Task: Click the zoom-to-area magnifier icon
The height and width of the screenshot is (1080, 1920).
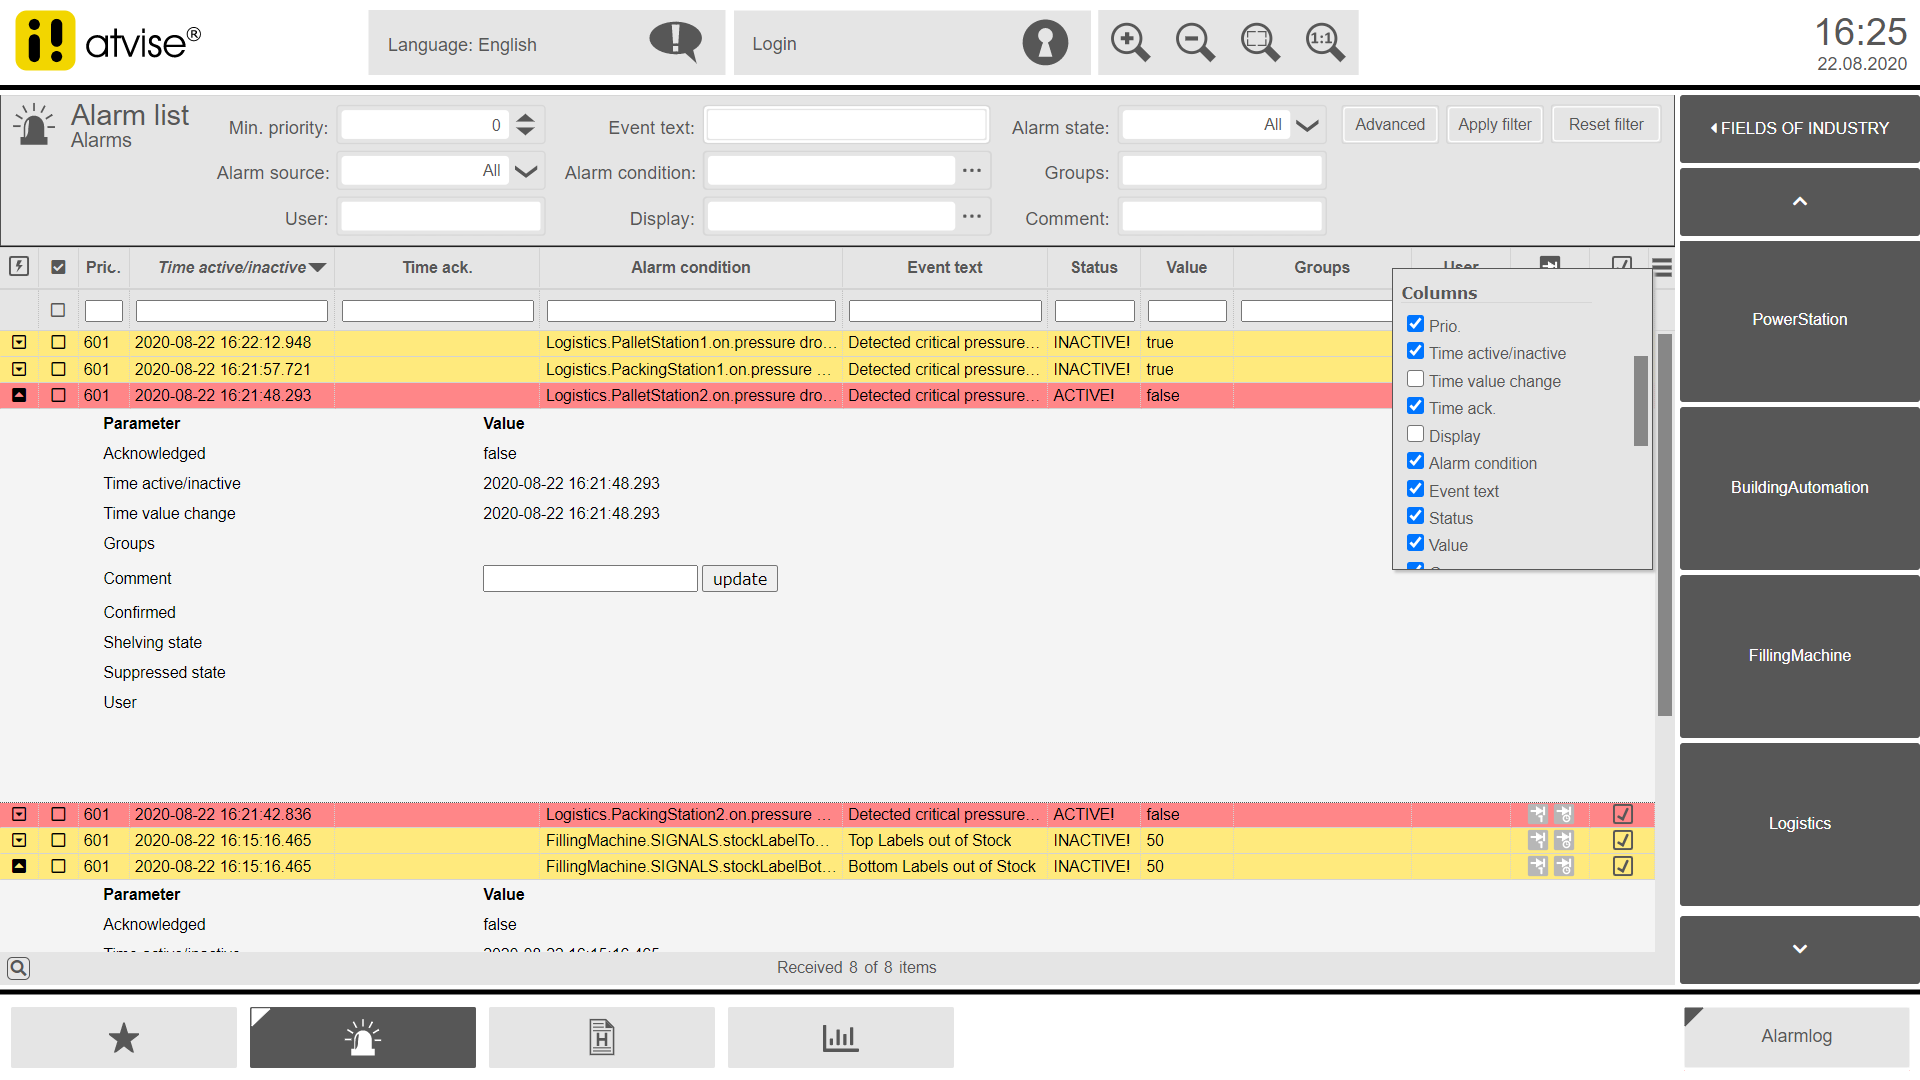Action: point(1260,43)
